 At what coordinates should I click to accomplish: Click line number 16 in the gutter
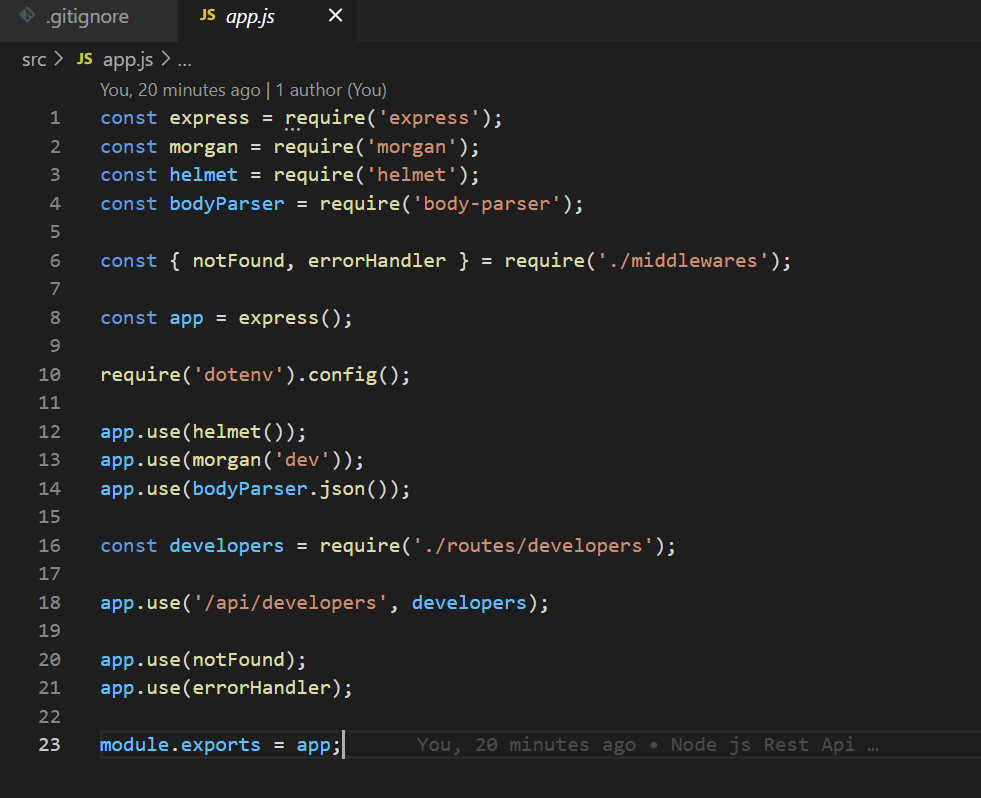pyautogui.click(x=50, y=546)
